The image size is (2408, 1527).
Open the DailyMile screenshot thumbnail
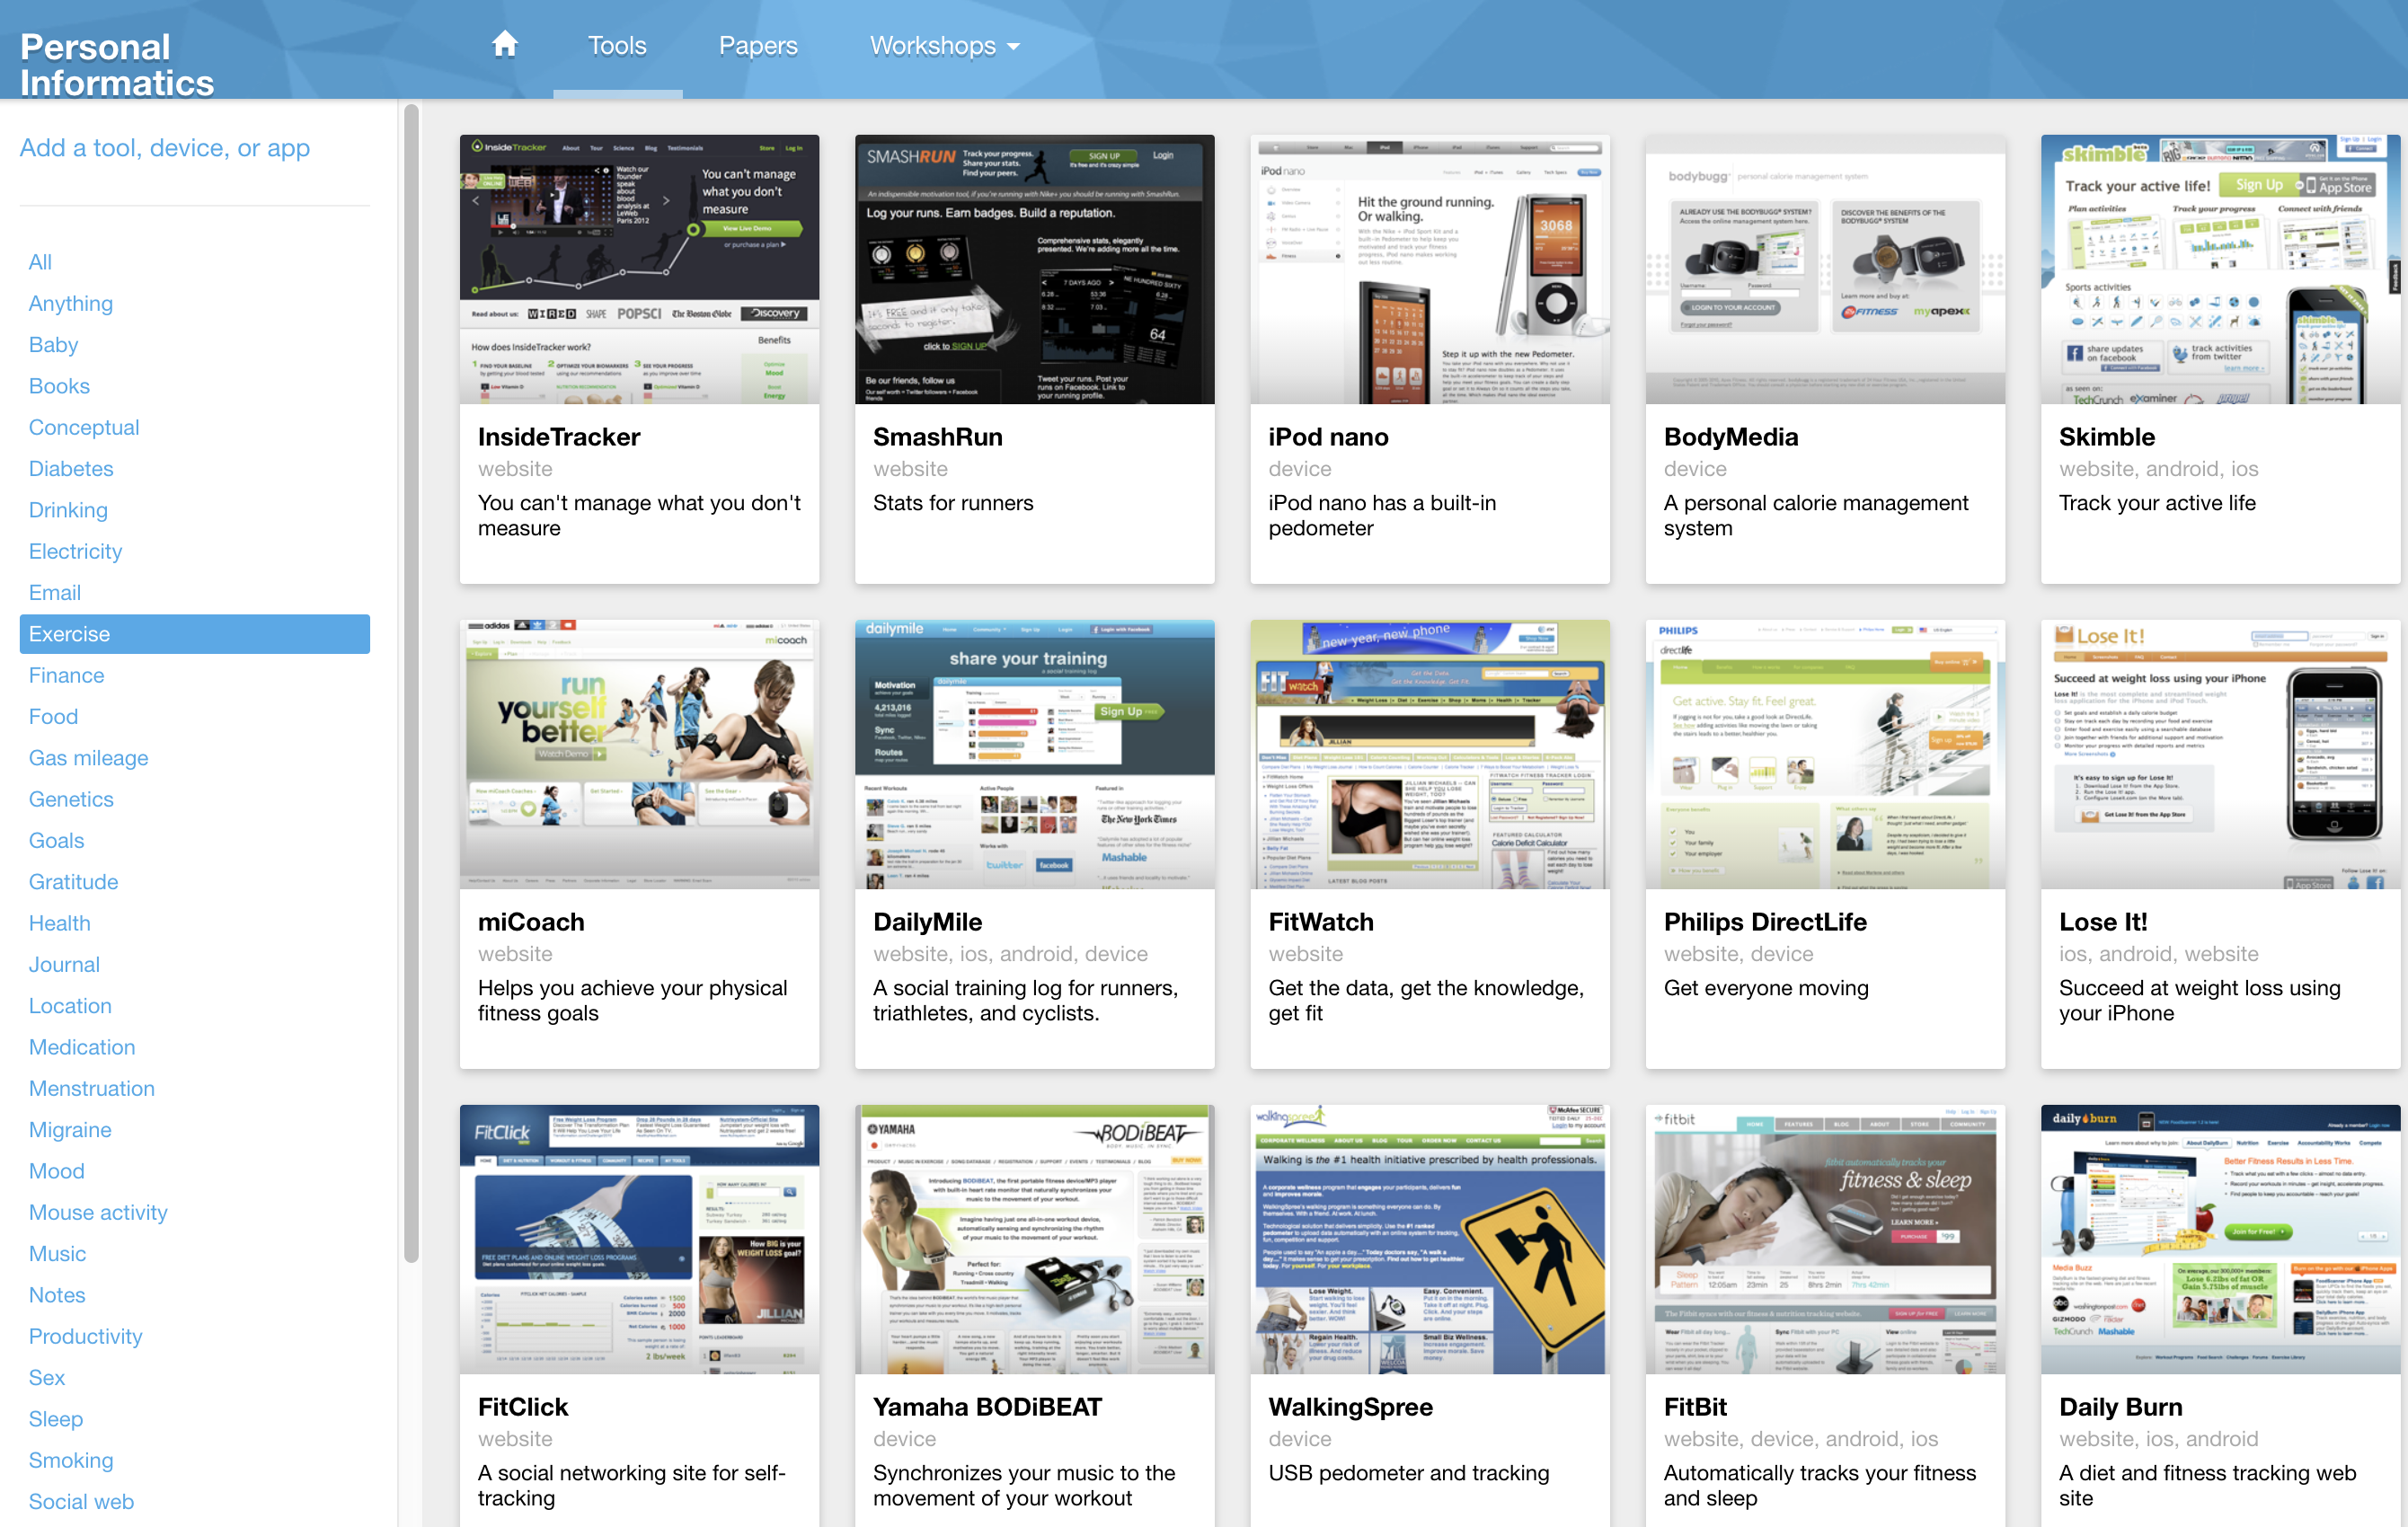coord(1034,755)
